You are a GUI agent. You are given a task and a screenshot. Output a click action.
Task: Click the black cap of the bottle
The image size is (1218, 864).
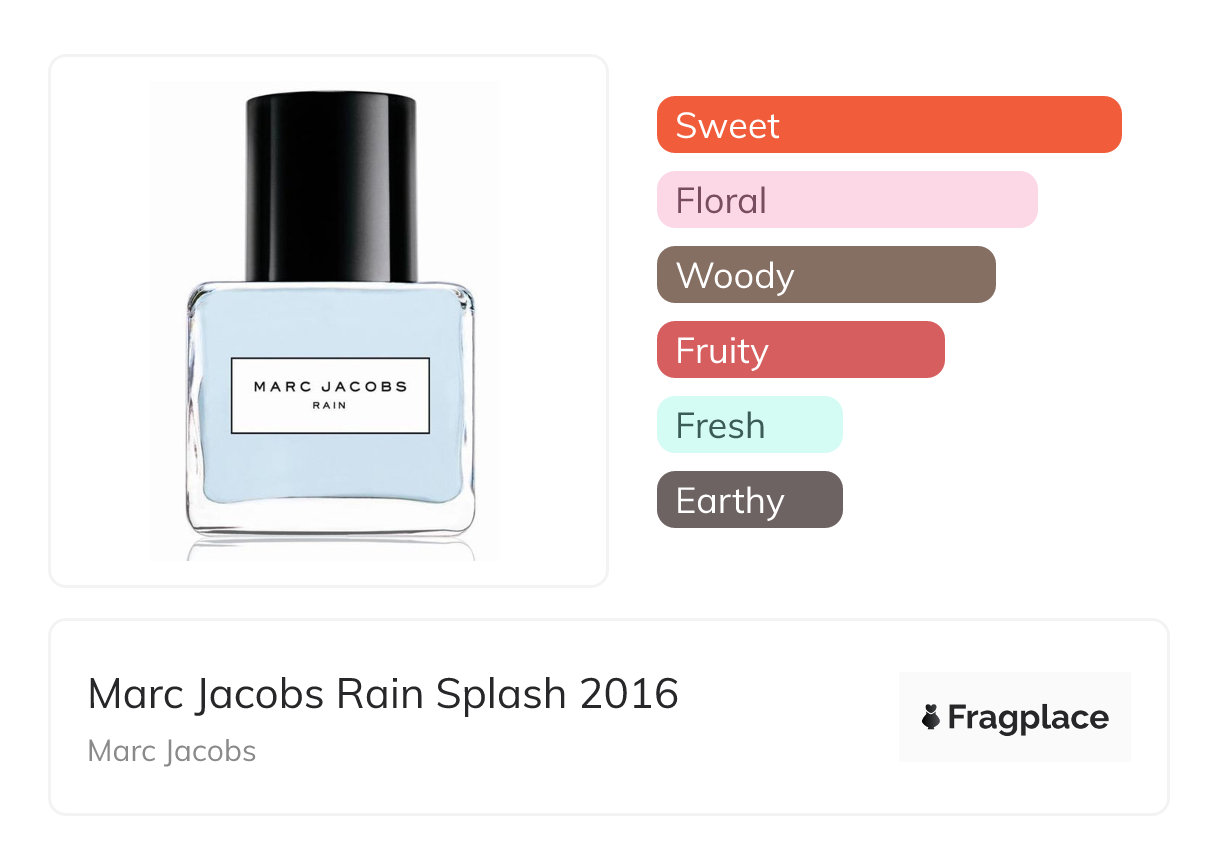331,187
